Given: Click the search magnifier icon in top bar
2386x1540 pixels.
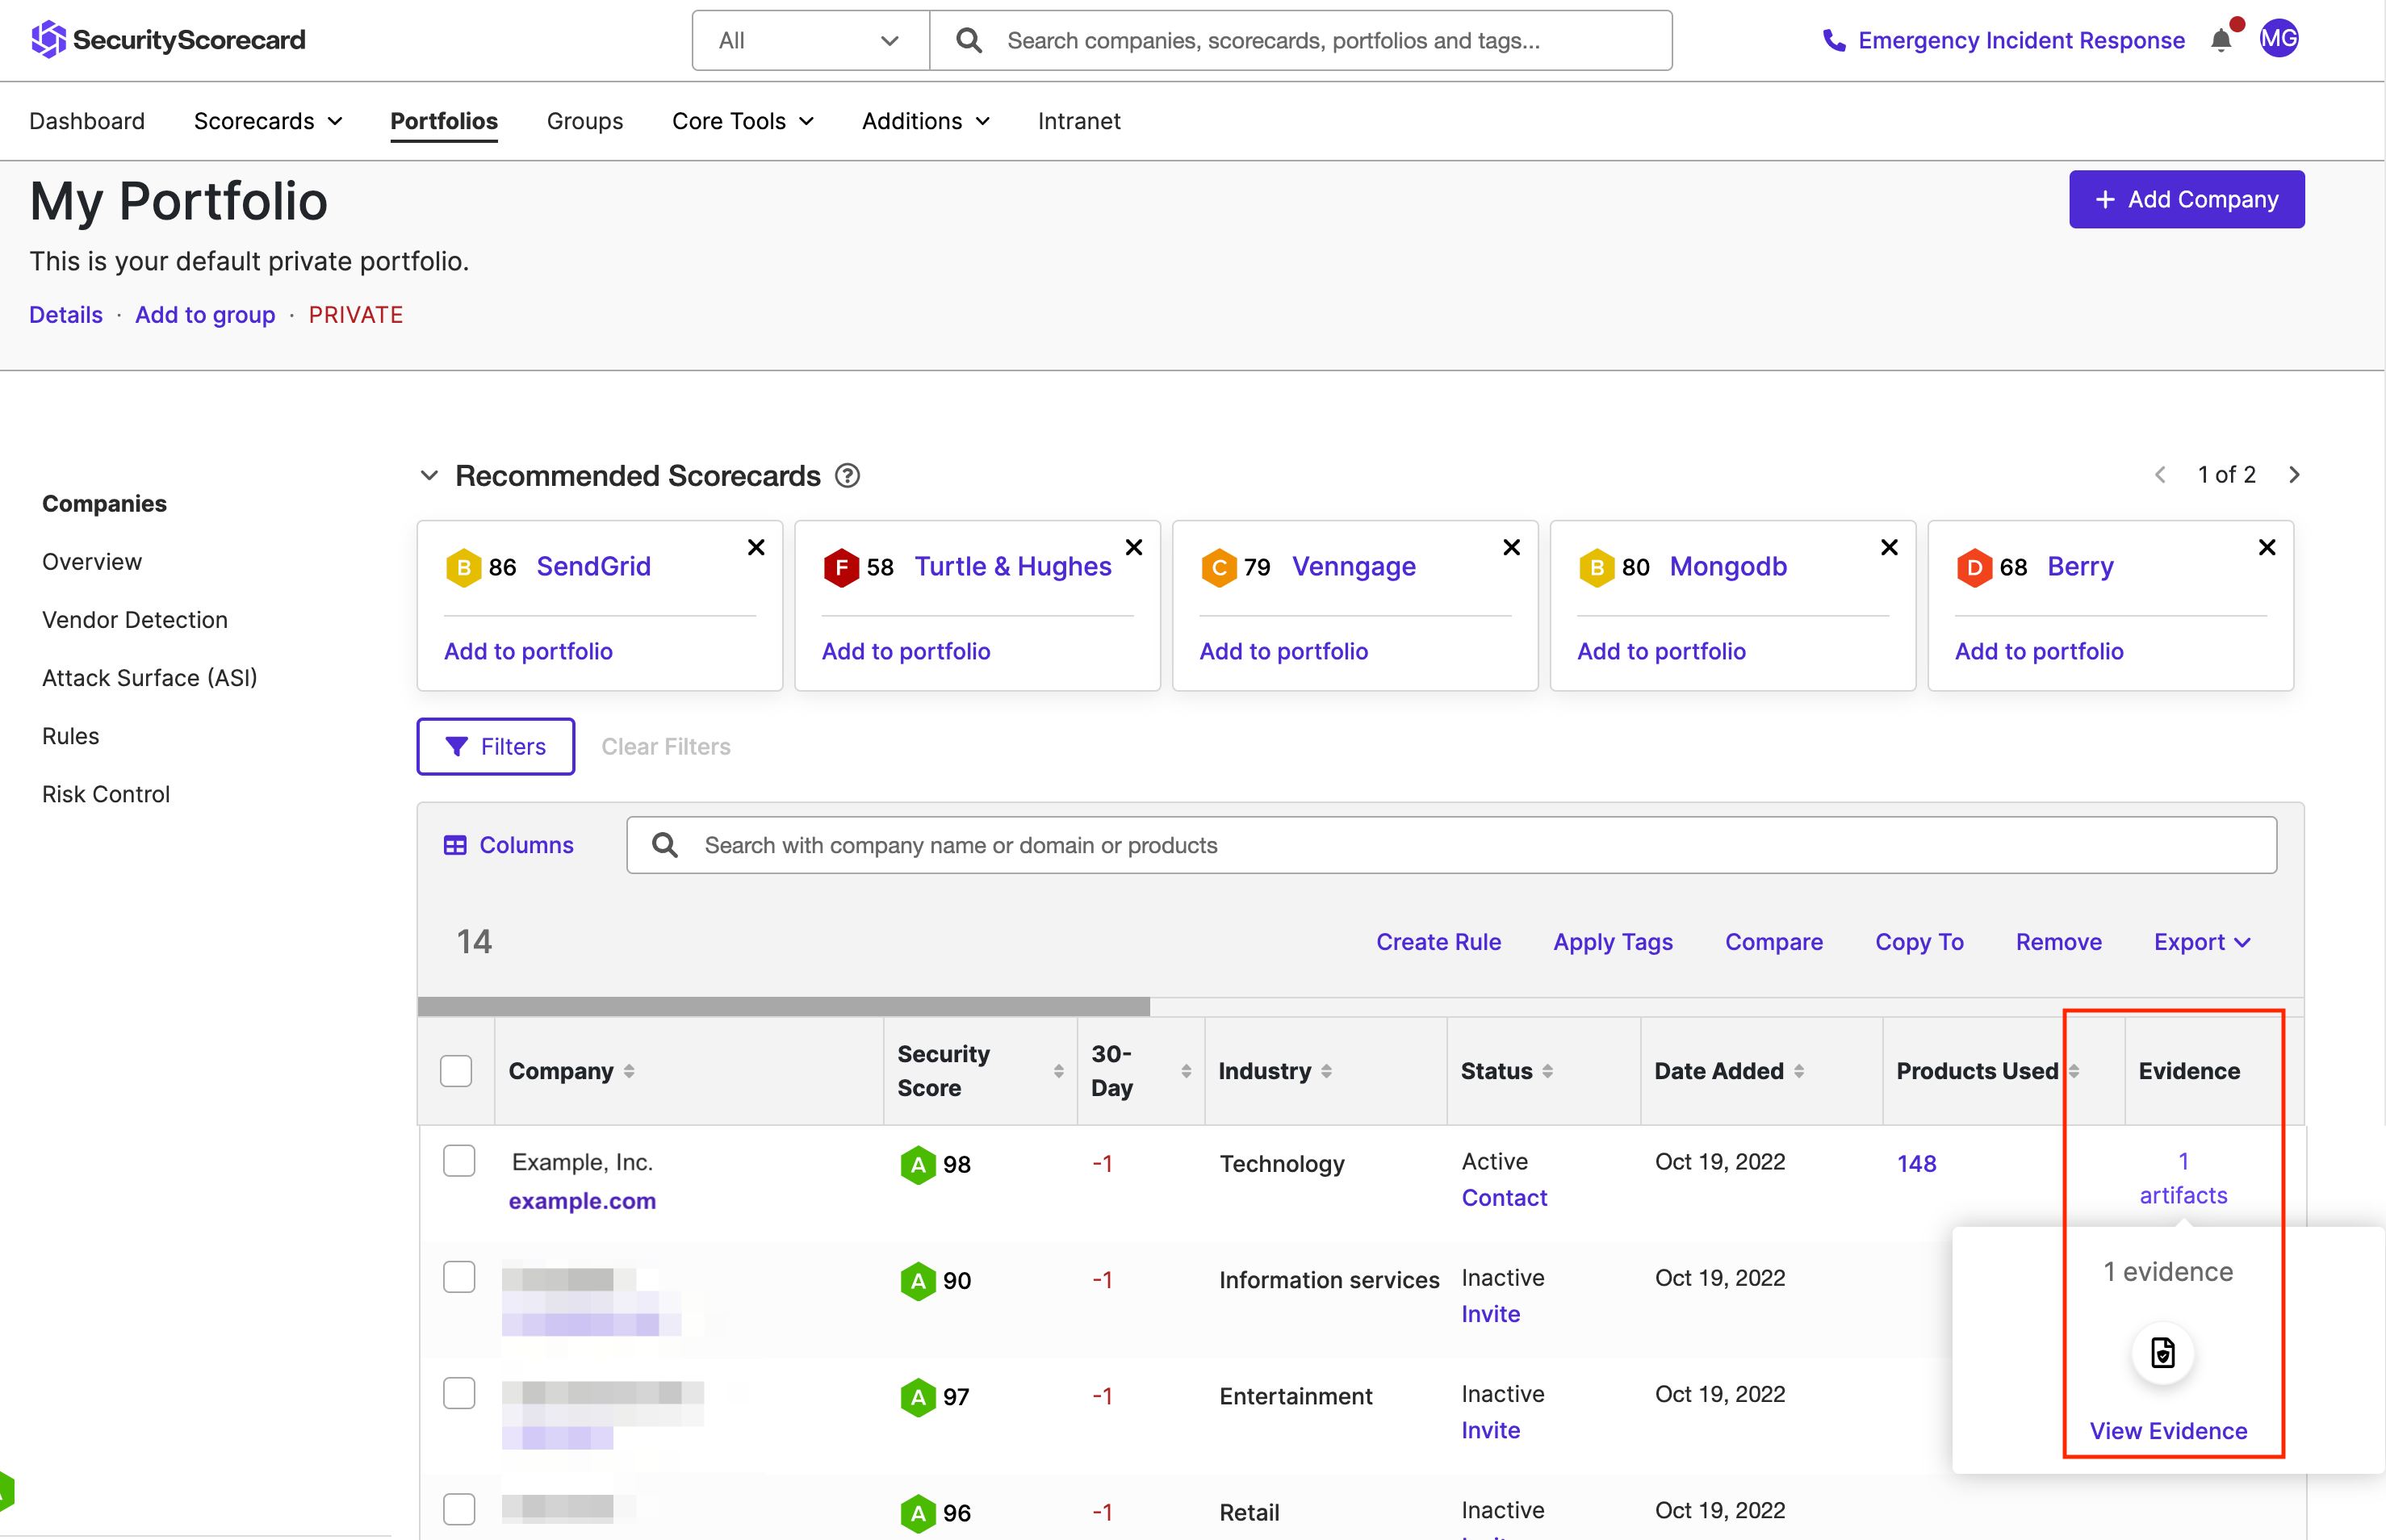Looking at the screenshot, I should [x=968, y=40].
